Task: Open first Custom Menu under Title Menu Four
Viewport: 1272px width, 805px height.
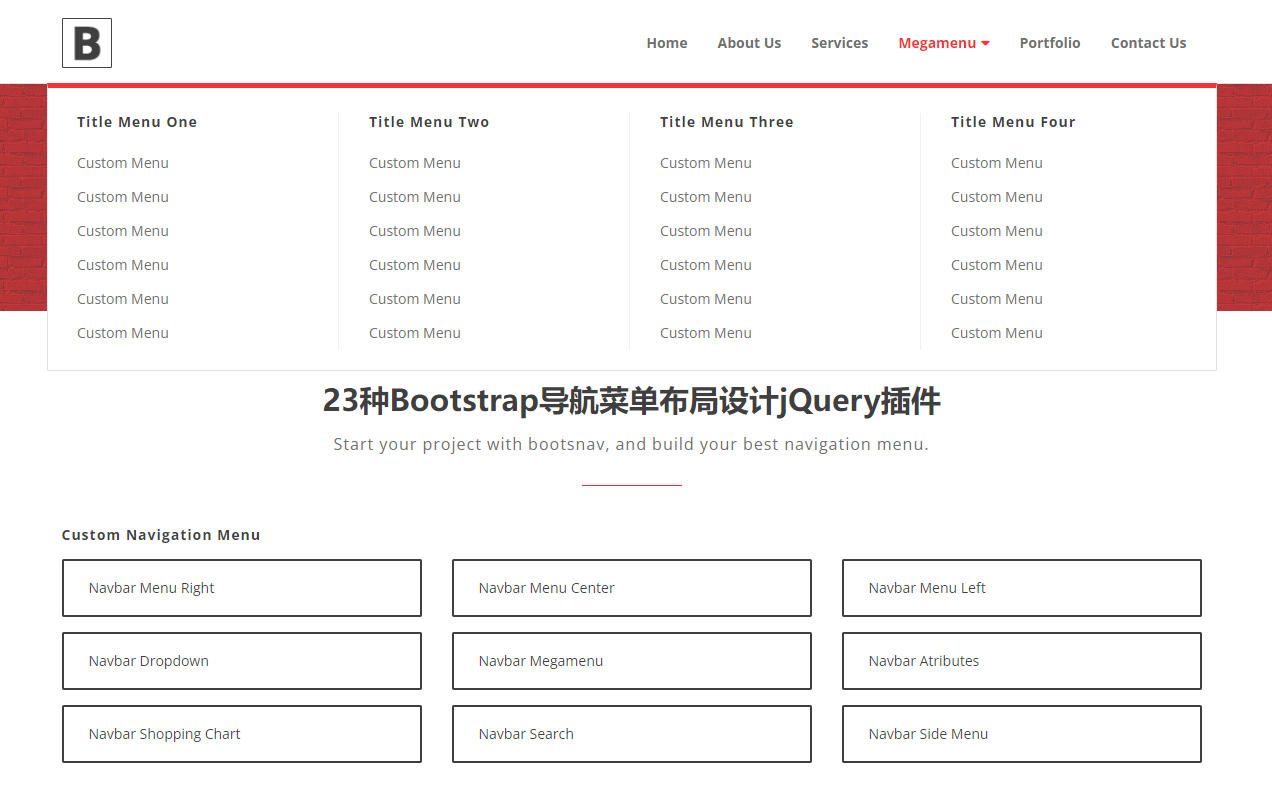Action: [997, 163]
